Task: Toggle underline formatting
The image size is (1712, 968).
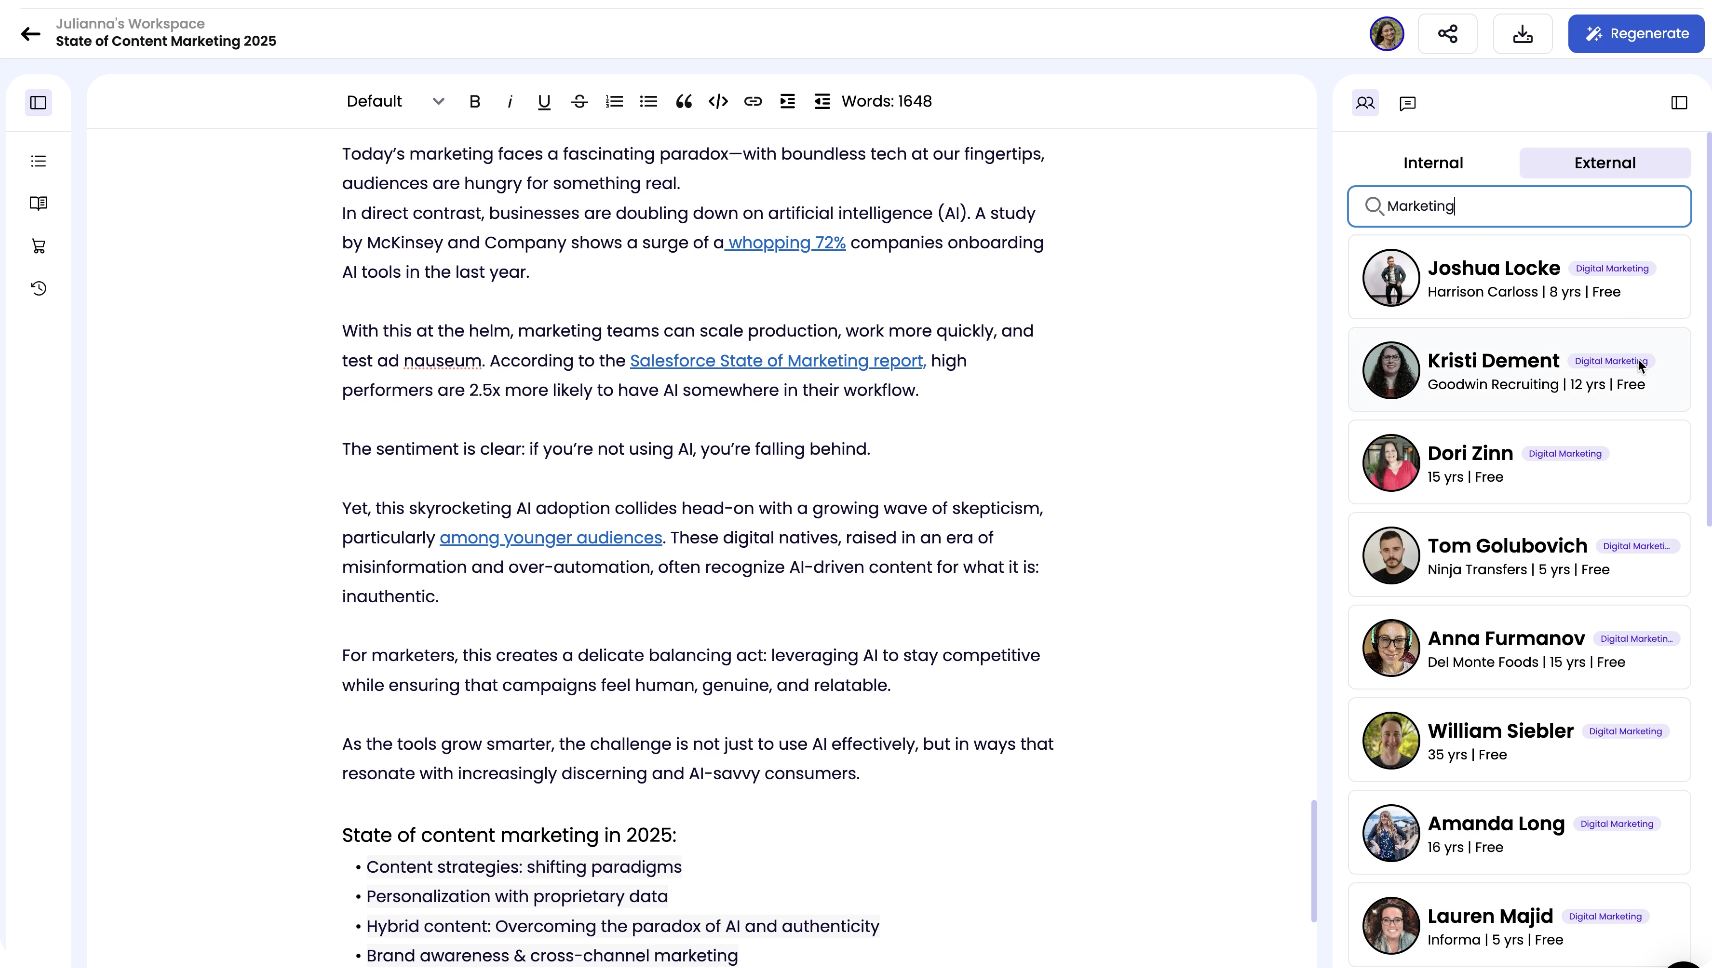Action: [544, 101]
